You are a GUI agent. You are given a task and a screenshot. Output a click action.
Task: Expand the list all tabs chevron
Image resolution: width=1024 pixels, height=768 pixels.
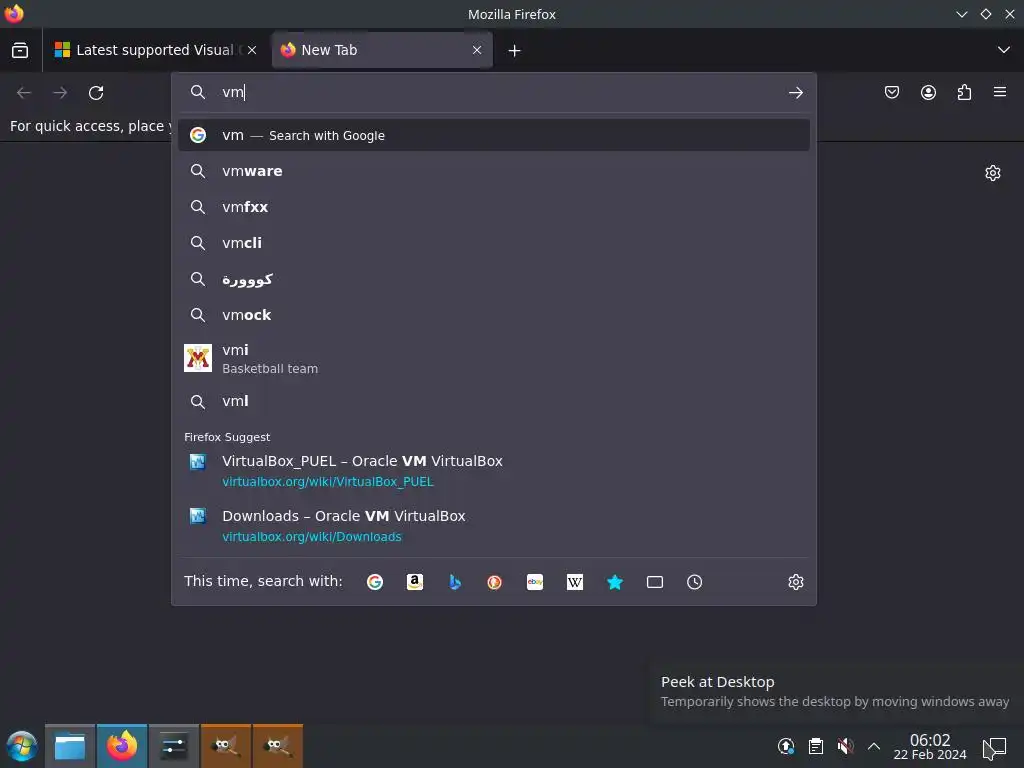click(1004, 50)
